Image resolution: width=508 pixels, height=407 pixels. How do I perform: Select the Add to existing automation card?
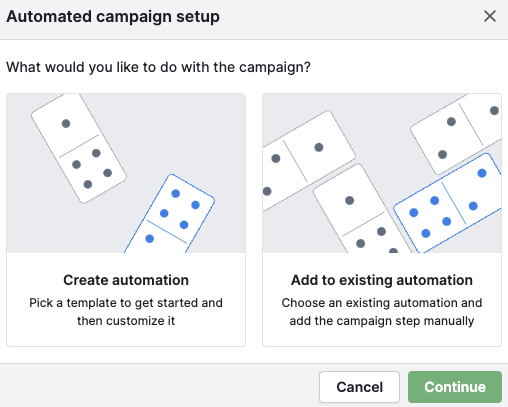tap(382, 220)
